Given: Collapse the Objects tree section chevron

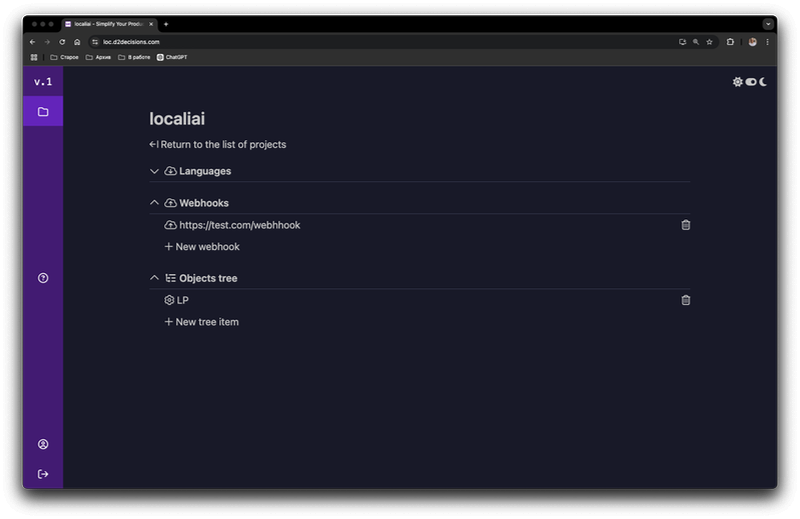Looking at the screenshot, I should click(154, 278).
